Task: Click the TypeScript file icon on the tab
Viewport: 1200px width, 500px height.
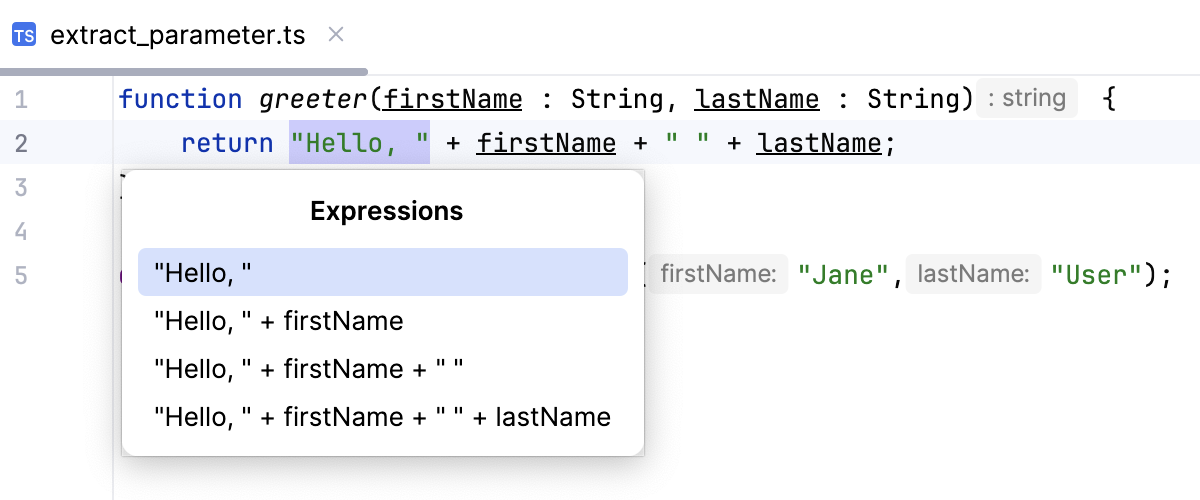Action: click(x=24, y=35)
